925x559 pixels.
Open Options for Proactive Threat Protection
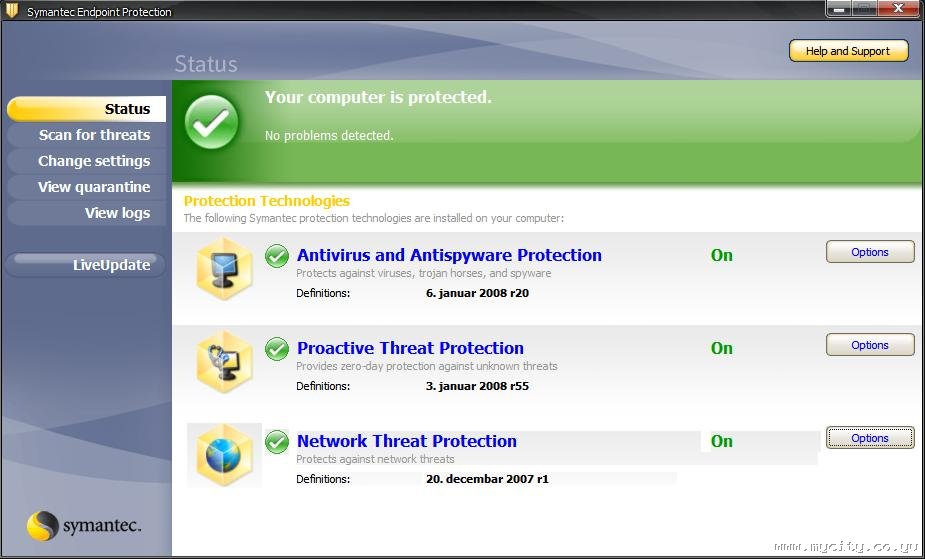[869, 345]
